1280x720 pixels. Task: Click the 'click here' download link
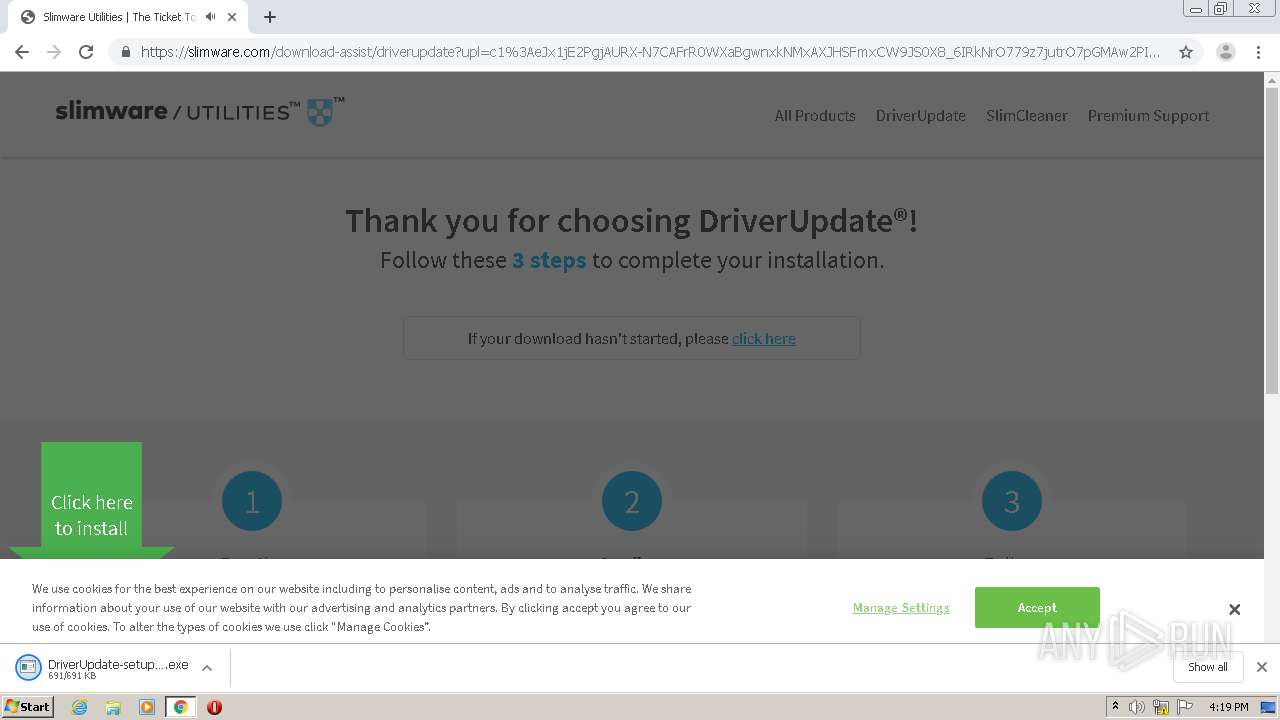pos(764,339)
